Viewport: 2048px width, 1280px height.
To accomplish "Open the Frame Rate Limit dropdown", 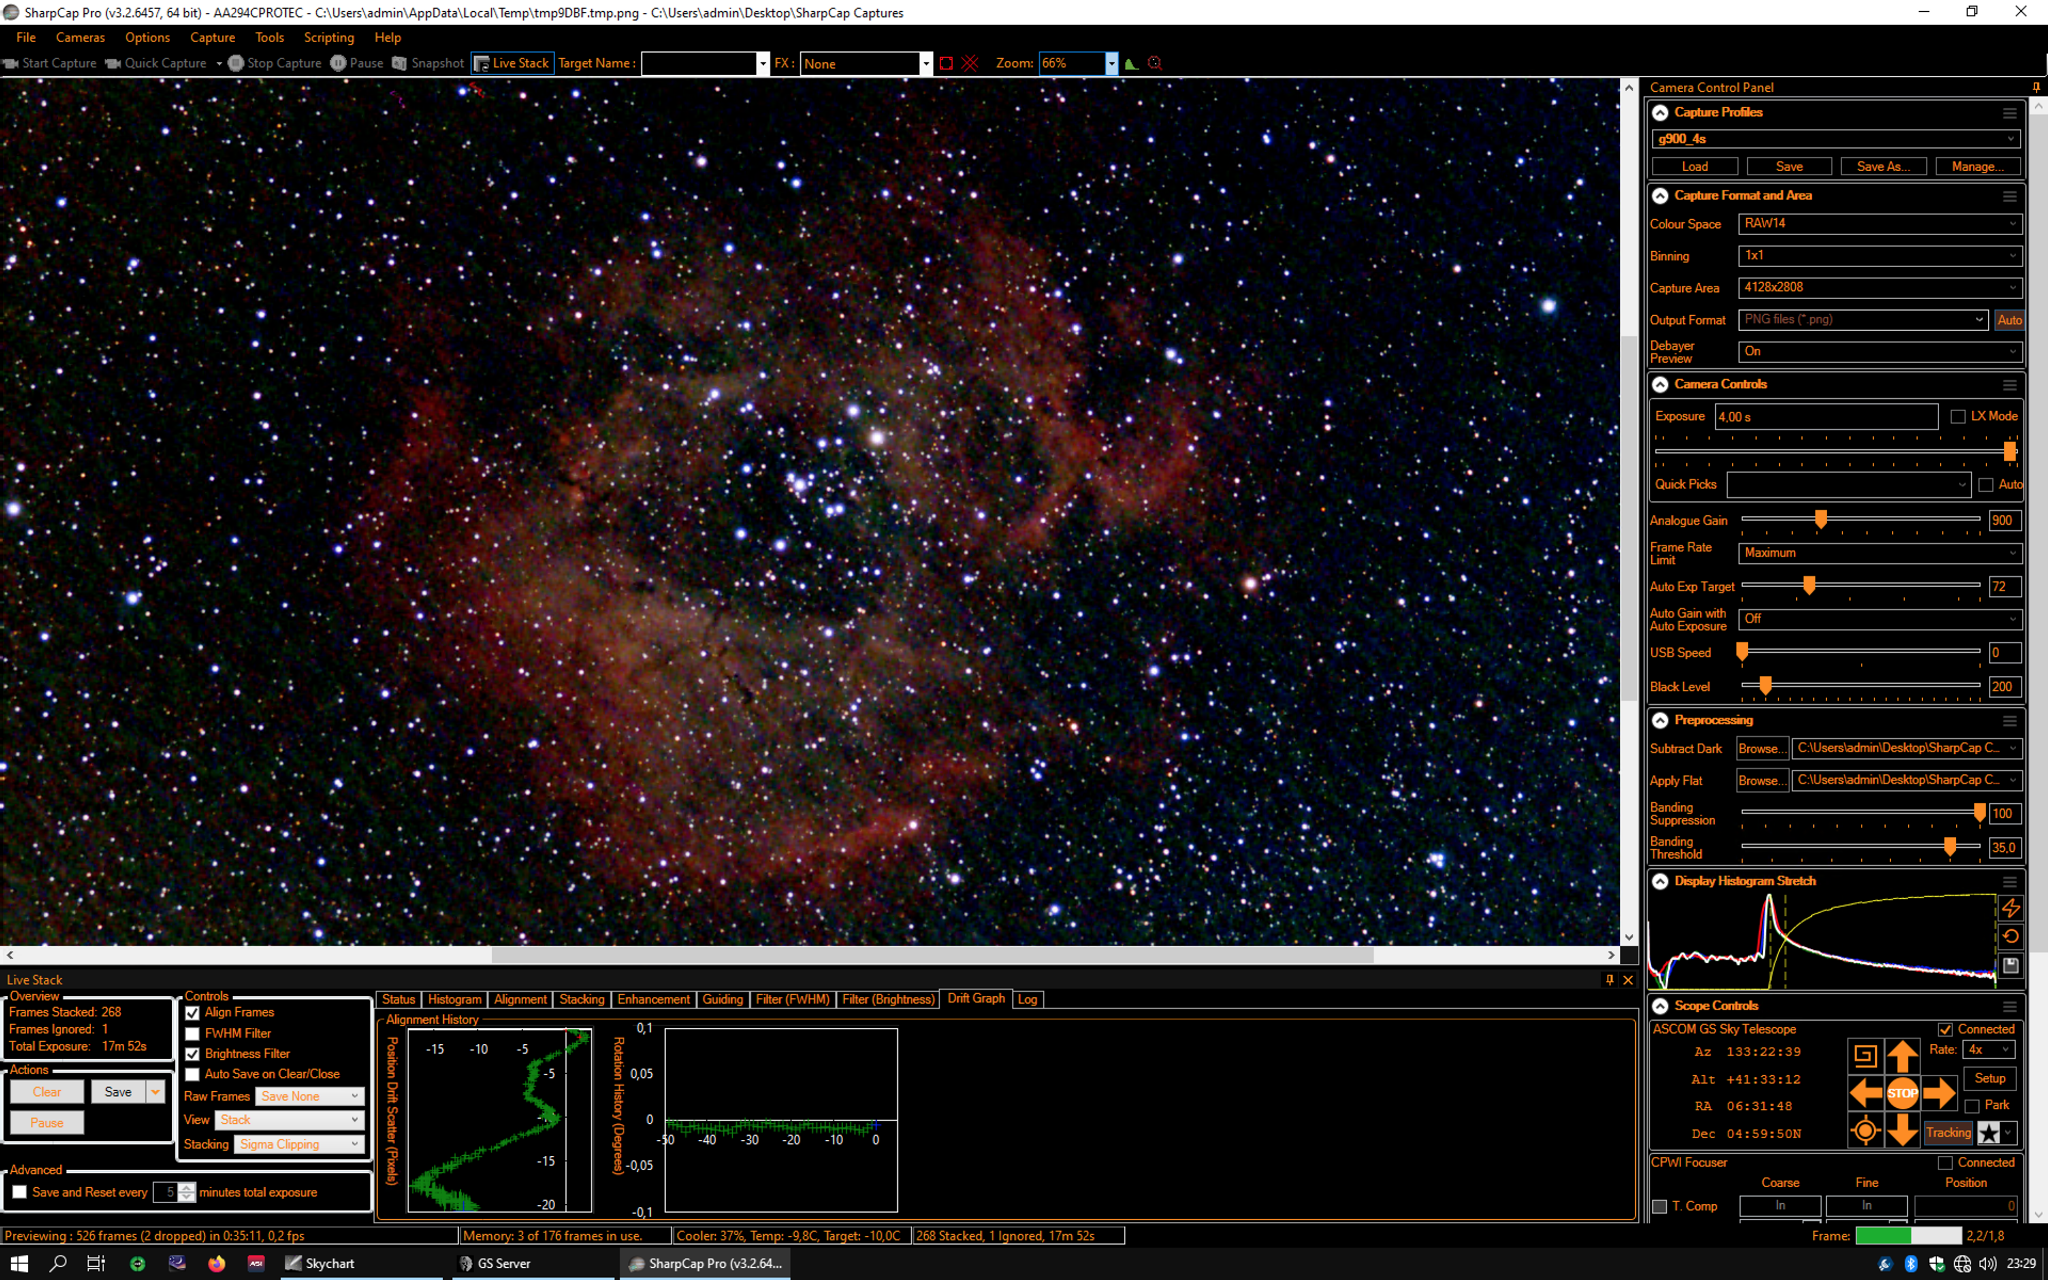I will click(x=1880, y=553).
